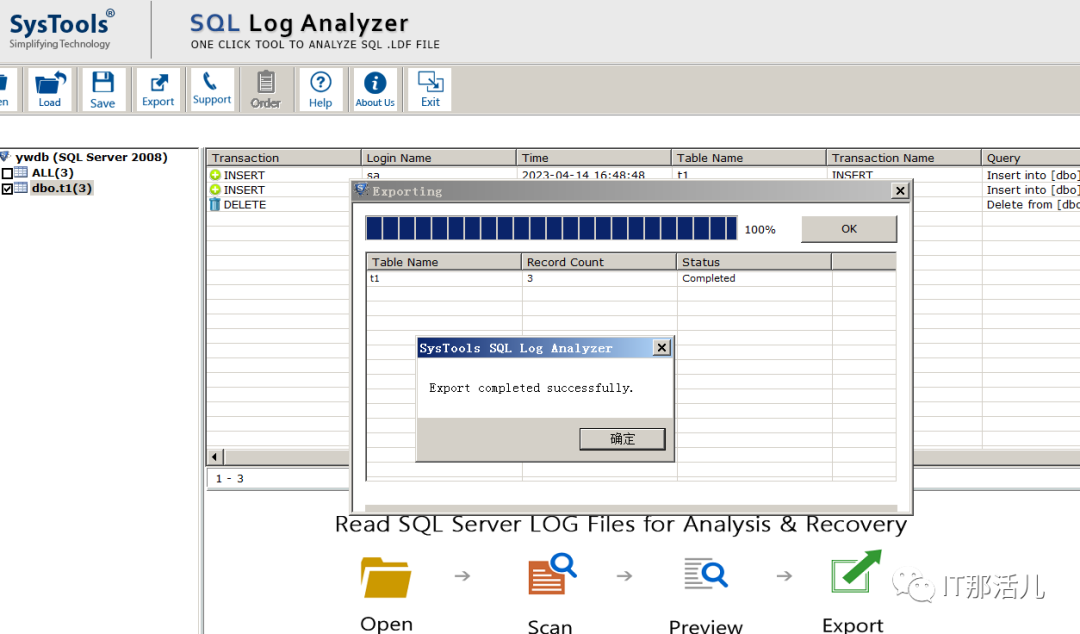1080x634 pixels.
Task: Click the Status header in Exporting dialog
Action: click(x=754, y=262)
